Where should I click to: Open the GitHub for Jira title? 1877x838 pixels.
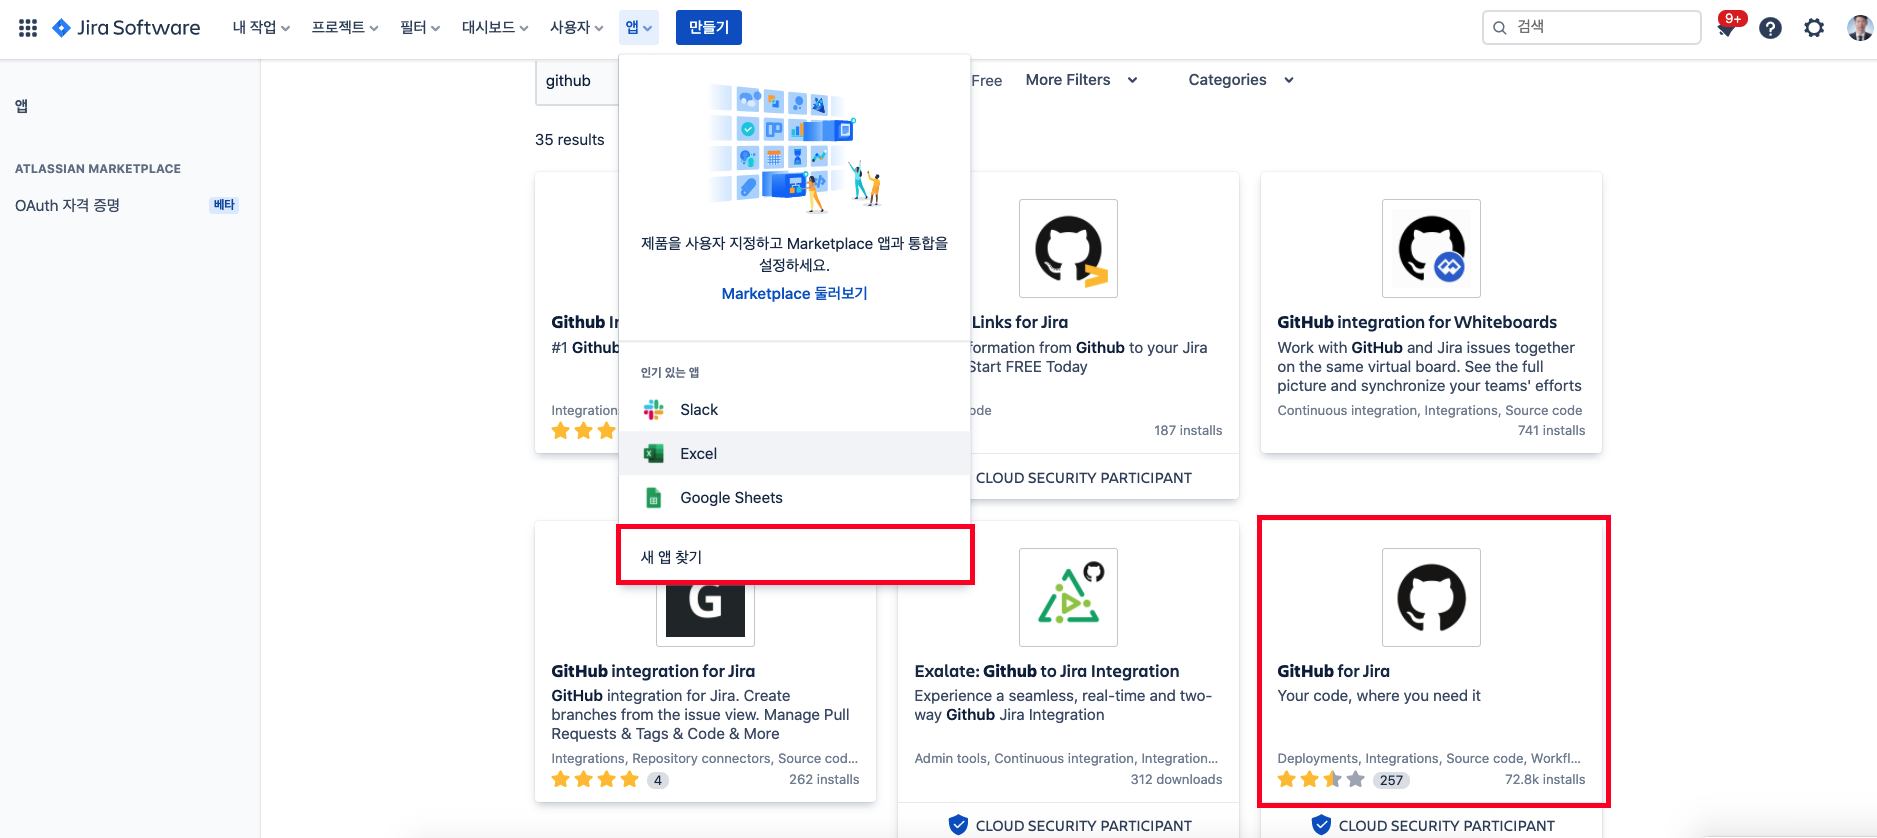[x=1333, y=671]
